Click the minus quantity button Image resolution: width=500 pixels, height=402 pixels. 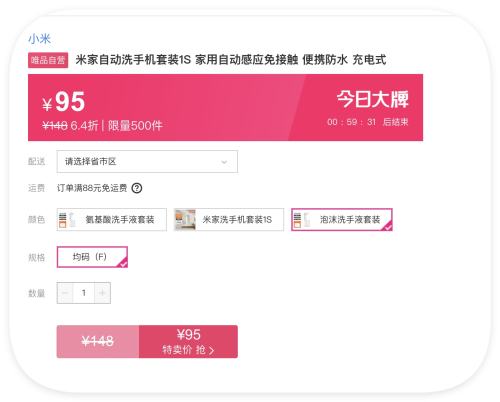pos(65,293)
